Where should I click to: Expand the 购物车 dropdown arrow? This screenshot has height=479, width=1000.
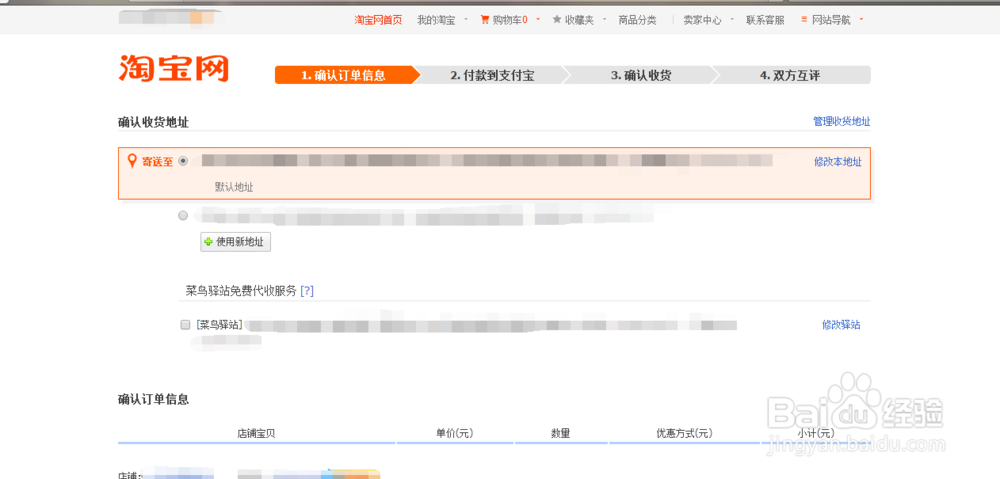click(x=538, y=19)
